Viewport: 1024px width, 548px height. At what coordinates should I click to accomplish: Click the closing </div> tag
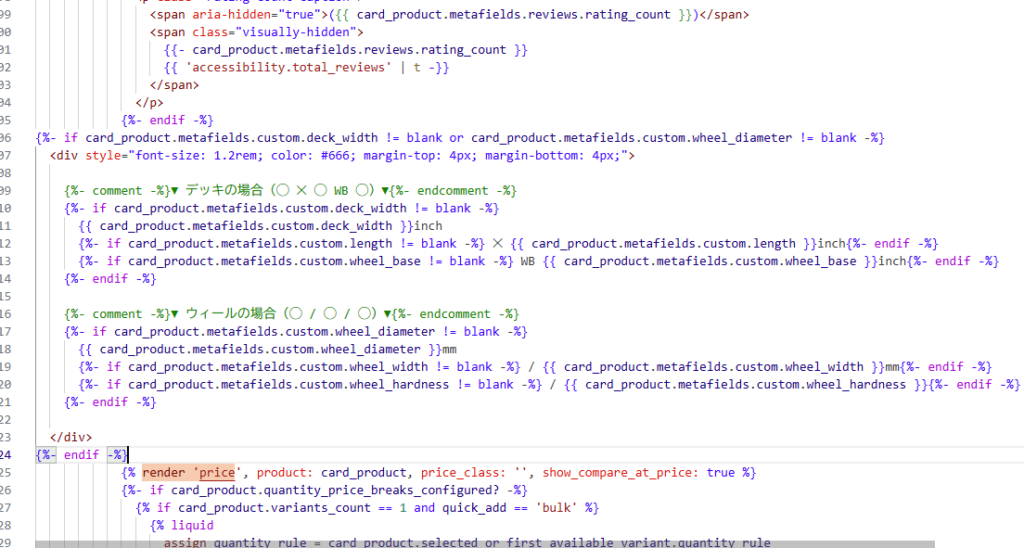[x=71, y=436]
